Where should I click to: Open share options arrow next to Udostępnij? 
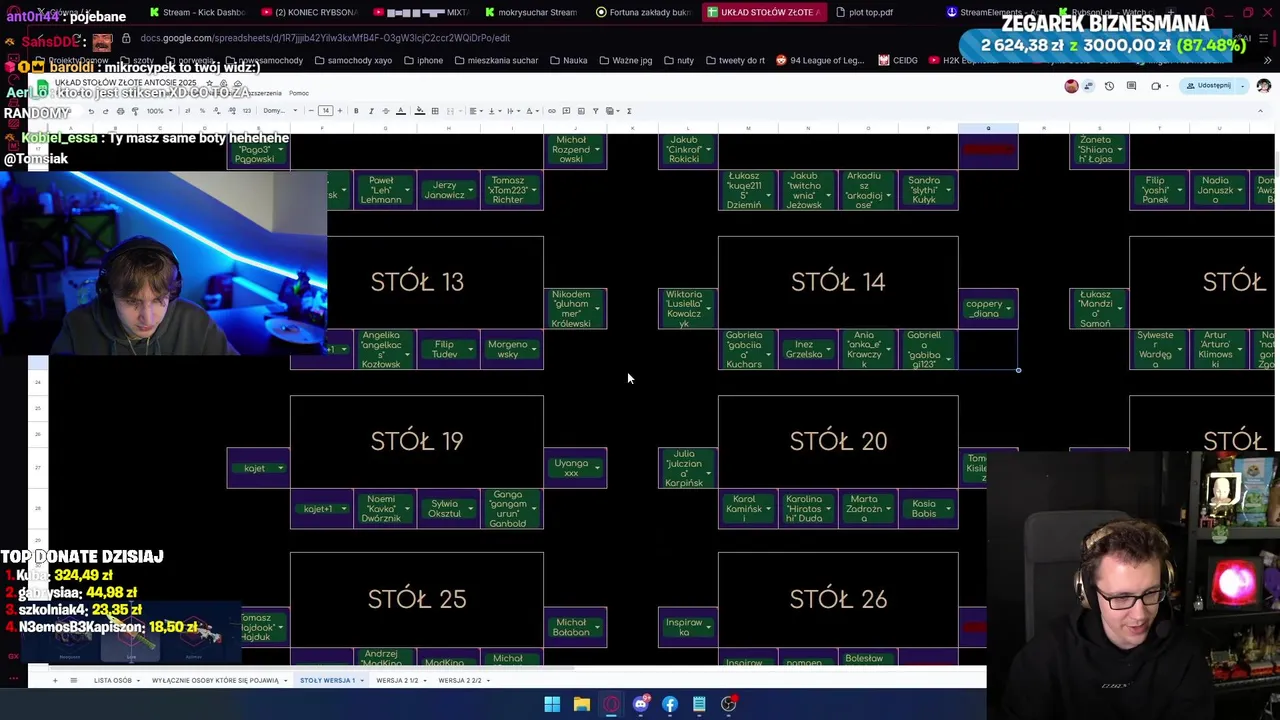(1243, 86)
